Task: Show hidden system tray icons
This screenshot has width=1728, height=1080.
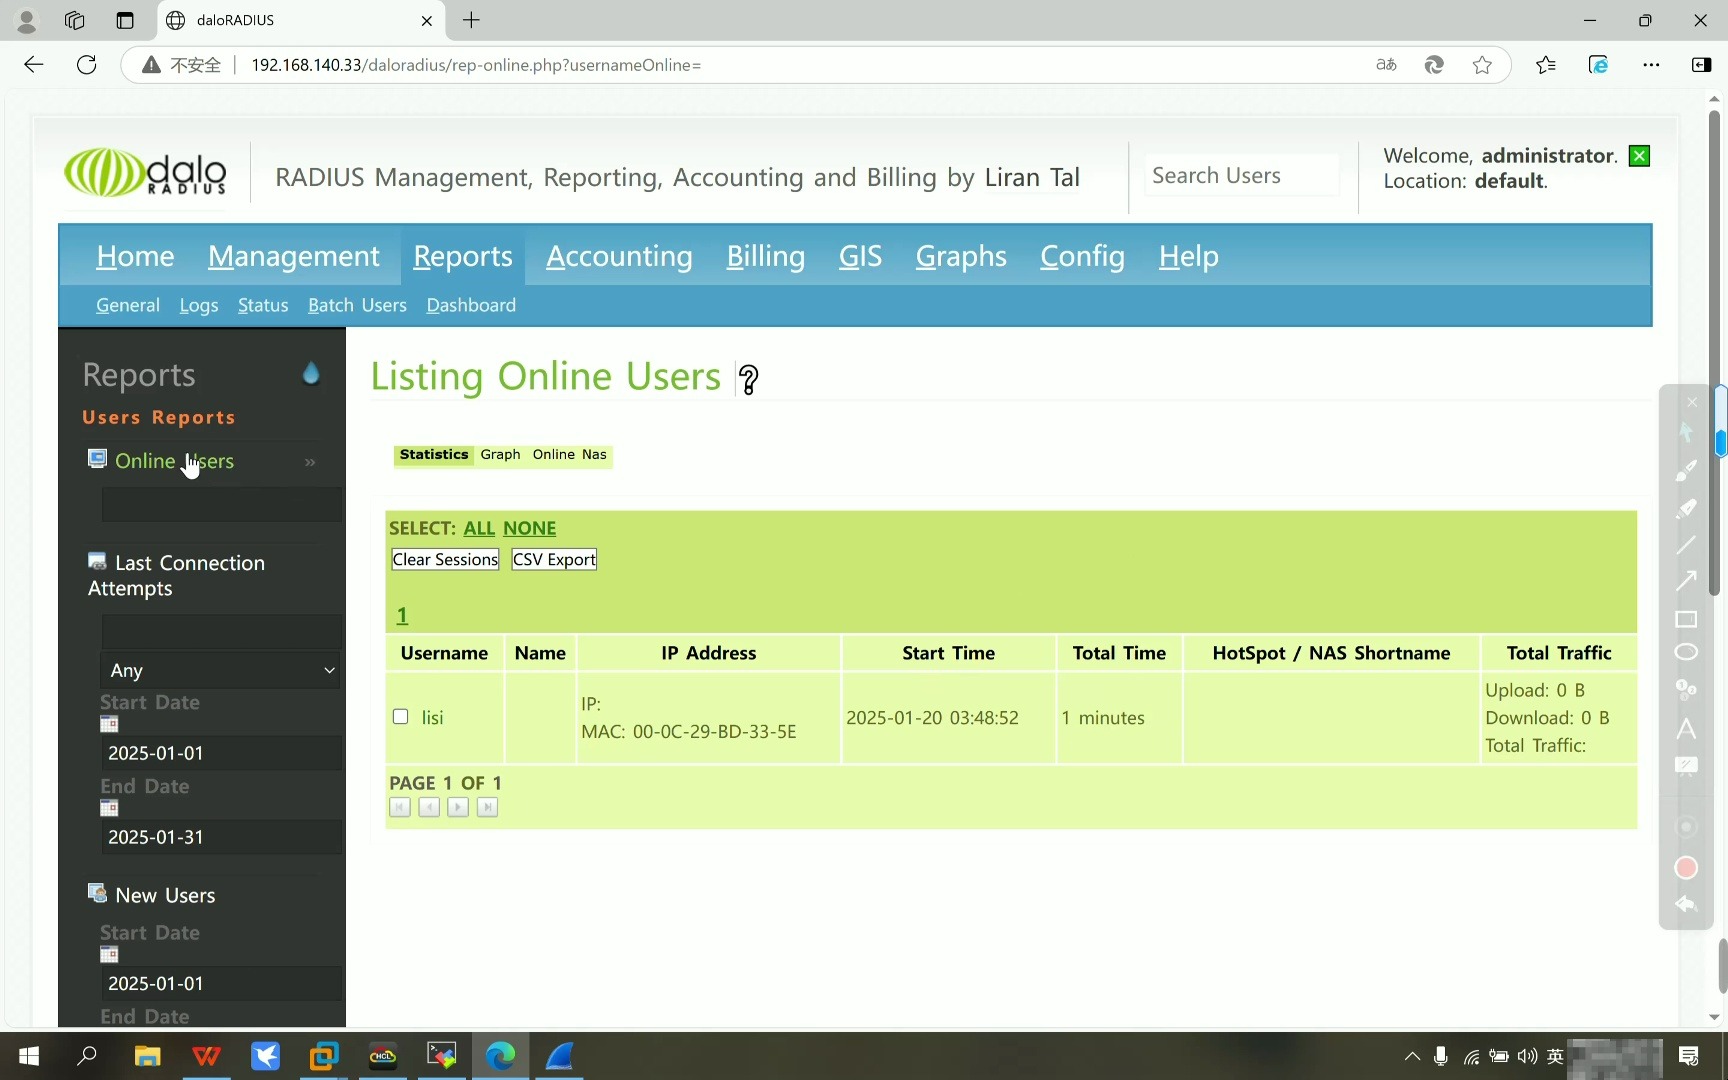Action: [1412, 1056]
